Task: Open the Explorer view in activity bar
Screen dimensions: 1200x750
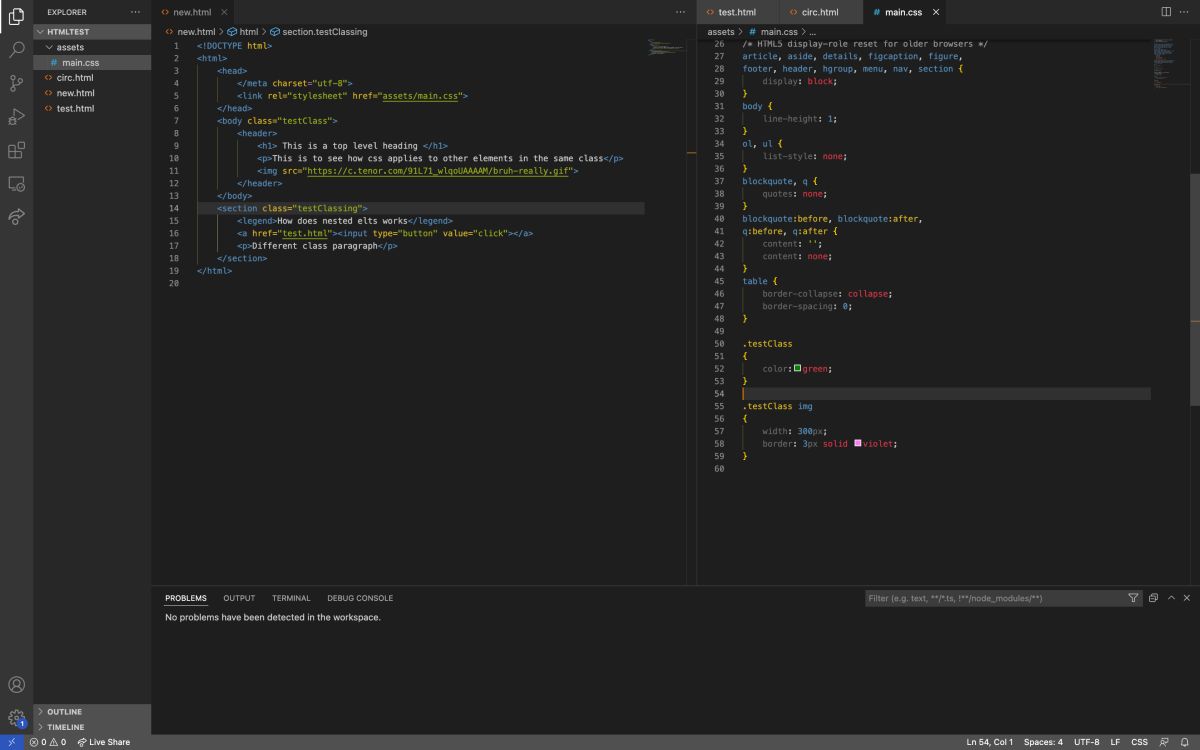Action: coord(16,15)
